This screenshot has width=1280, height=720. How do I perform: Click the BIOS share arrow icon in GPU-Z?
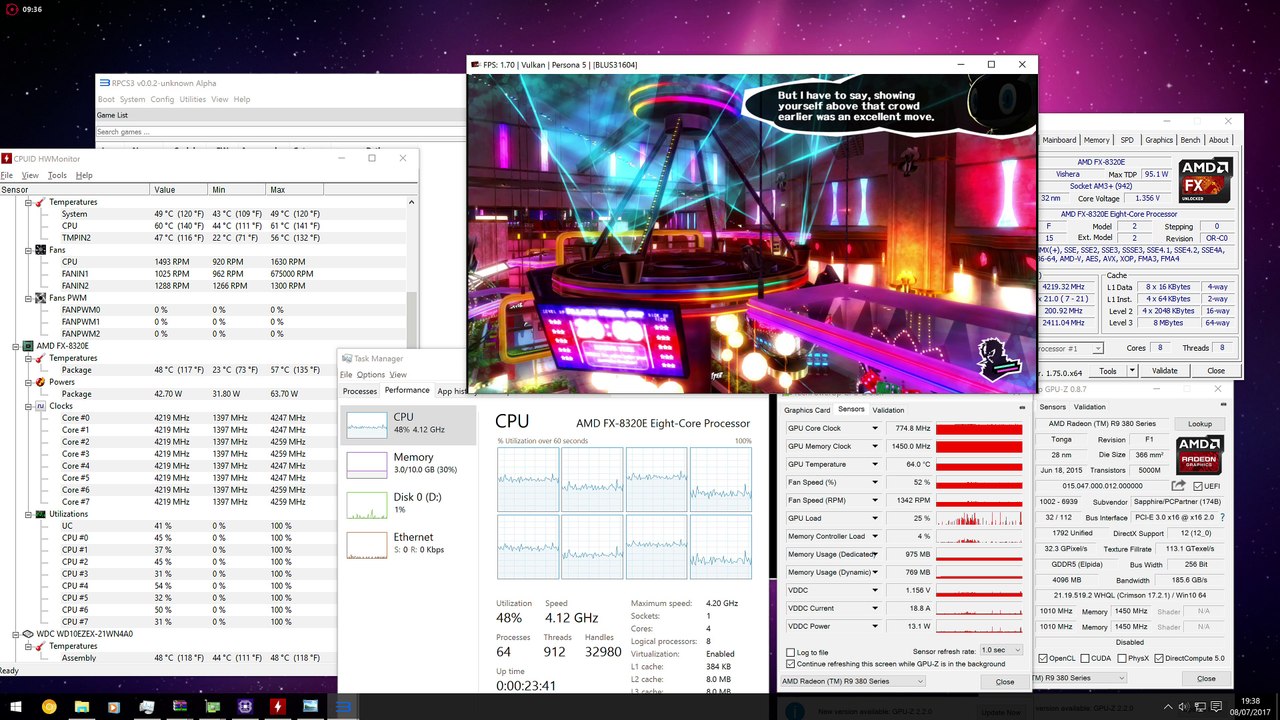point(1179,486)
